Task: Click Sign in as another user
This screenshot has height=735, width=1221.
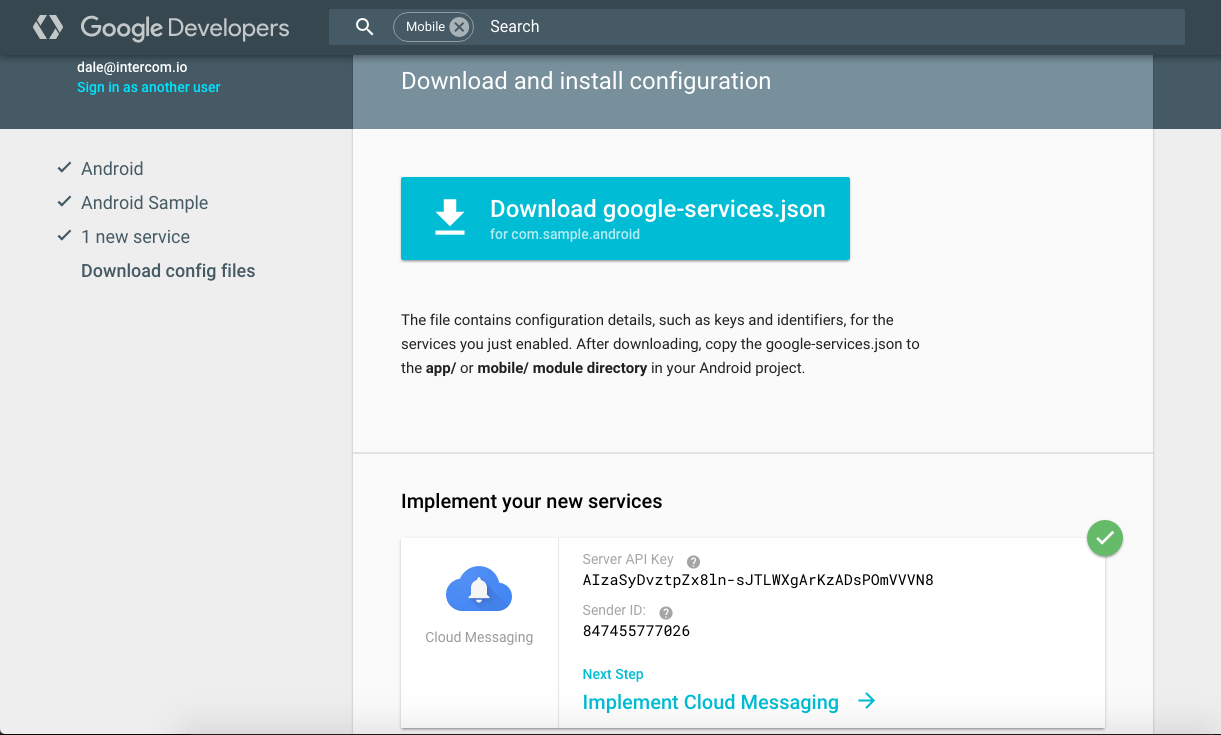Action: [x=148, y=87]
